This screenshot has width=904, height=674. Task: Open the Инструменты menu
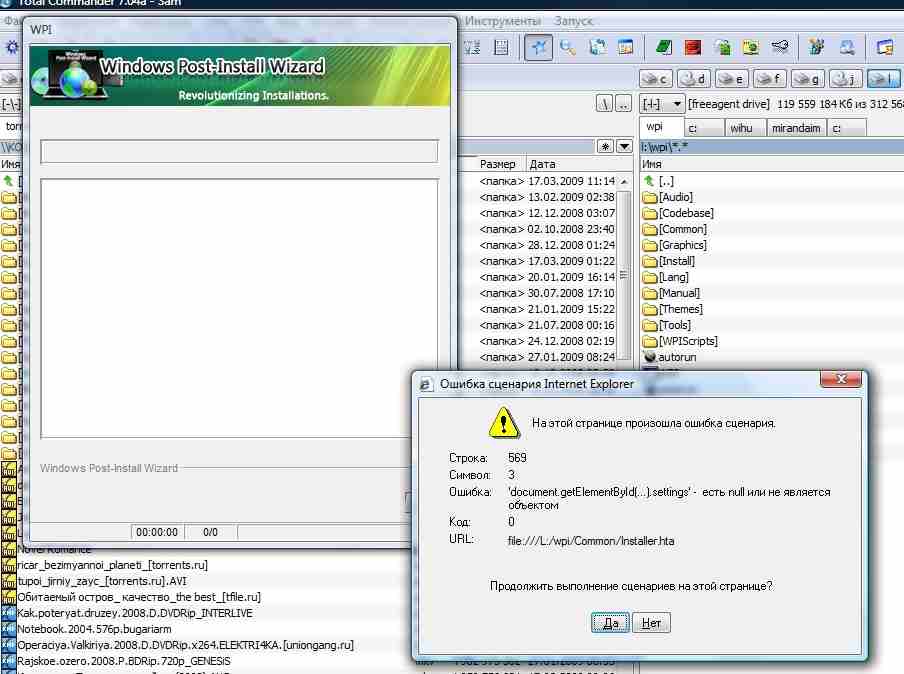[503, 21]
